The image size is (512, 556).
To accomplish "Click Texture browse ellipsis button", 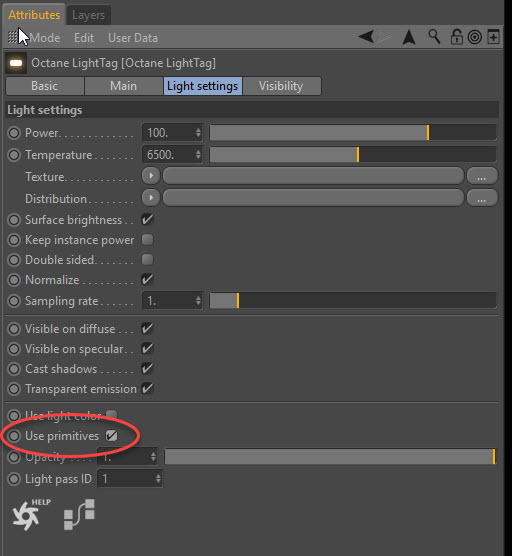I will click(x=482, y=176).
